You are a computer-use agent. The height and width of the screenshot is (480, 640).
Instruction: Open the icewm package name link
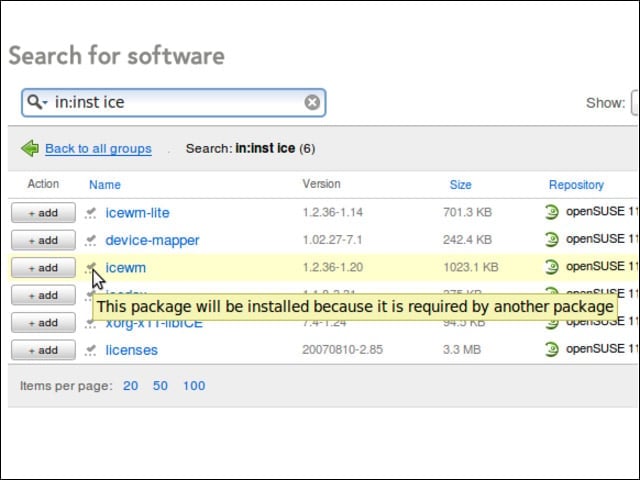click(125, 268)
